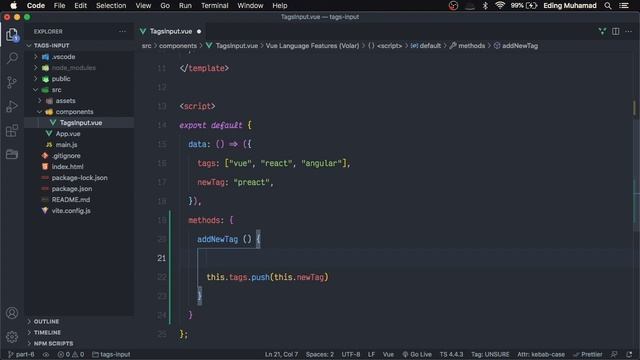Click the errors and warnings counter
This screenshot has height=360, width=640.
71,354
